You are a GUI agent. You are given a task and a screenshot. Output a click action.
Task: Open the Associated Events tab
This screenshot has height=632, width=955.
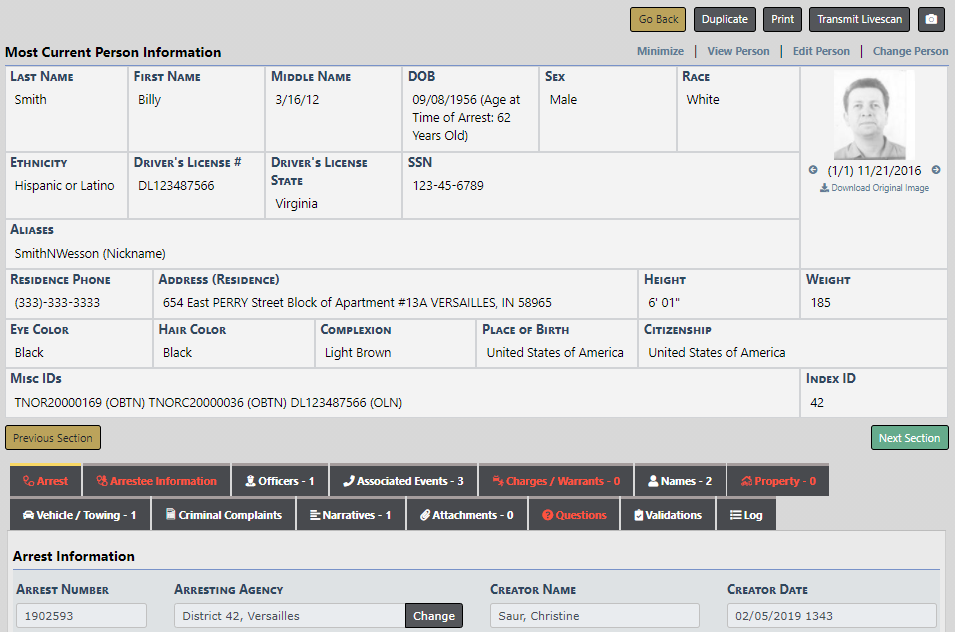(403, 481)
